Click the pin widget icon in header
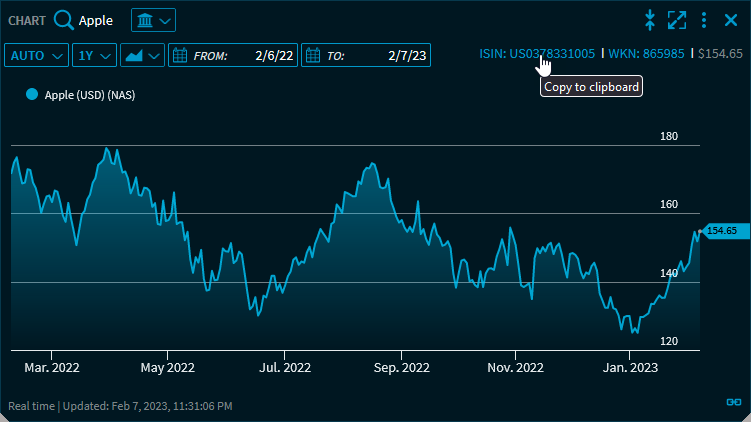Screen dimensions: 751x422 point(650,20)
